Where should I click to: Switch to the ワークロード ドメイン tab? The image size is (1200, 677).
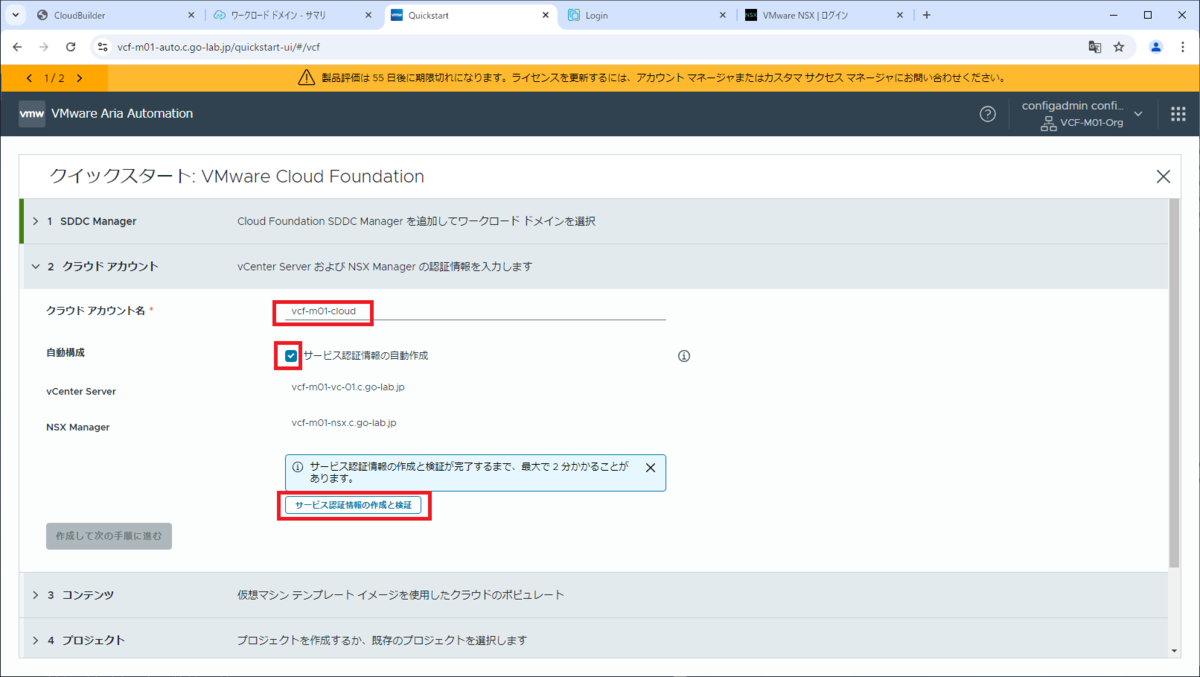tap(293, 15)
